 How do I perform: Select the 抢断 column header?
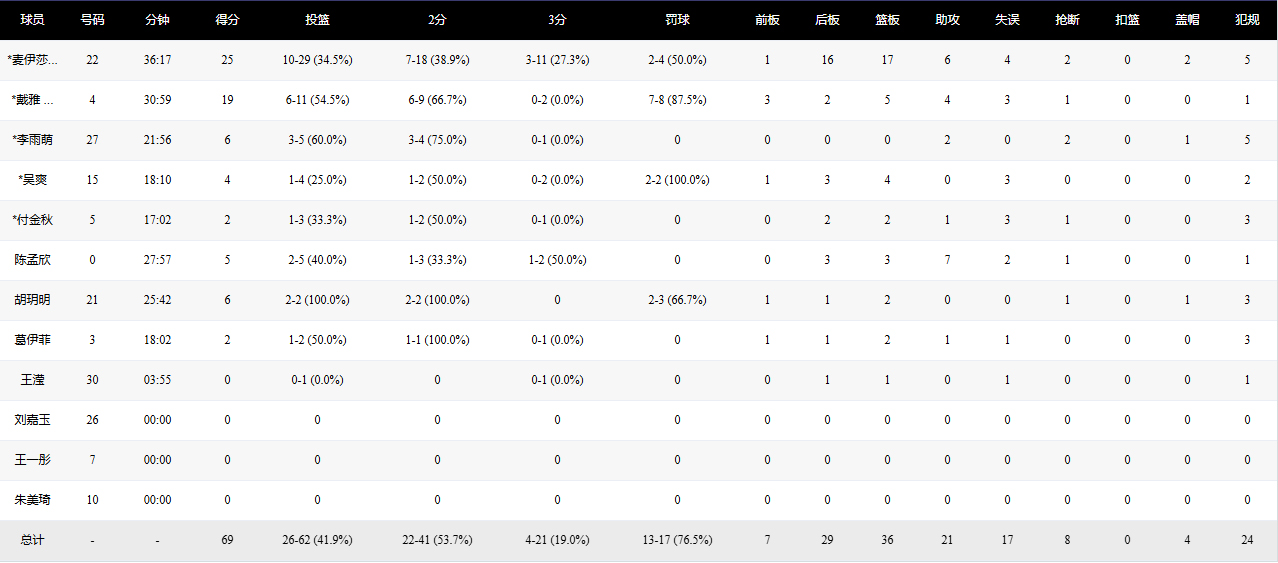1067,20
